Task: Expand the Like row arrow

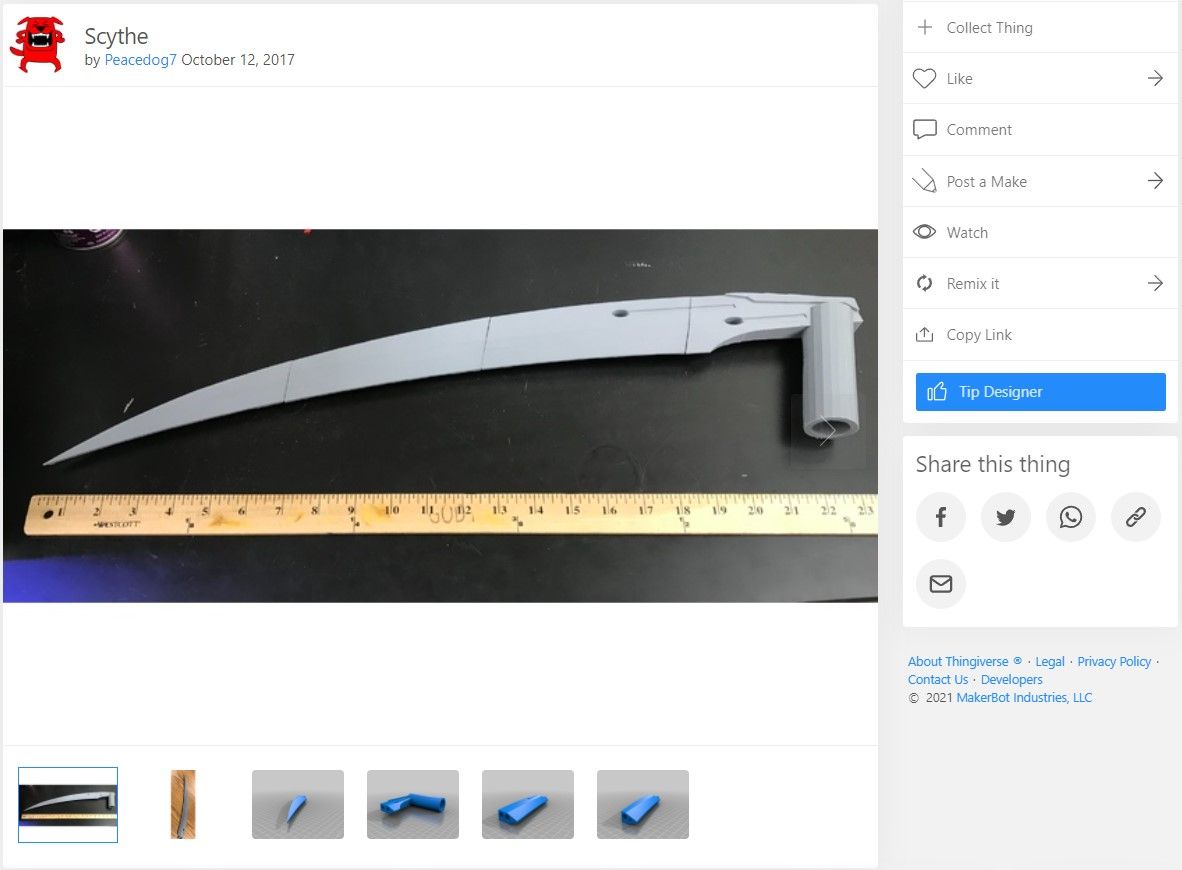Action: coord(1155,79)
